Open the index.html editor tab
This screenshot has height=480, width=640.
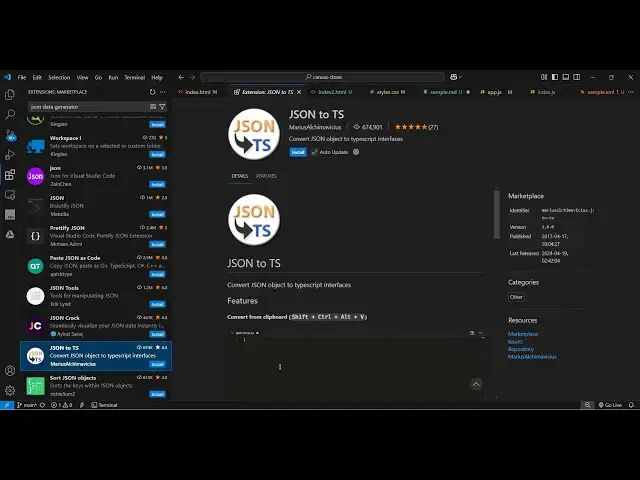(x=201, y=92)
